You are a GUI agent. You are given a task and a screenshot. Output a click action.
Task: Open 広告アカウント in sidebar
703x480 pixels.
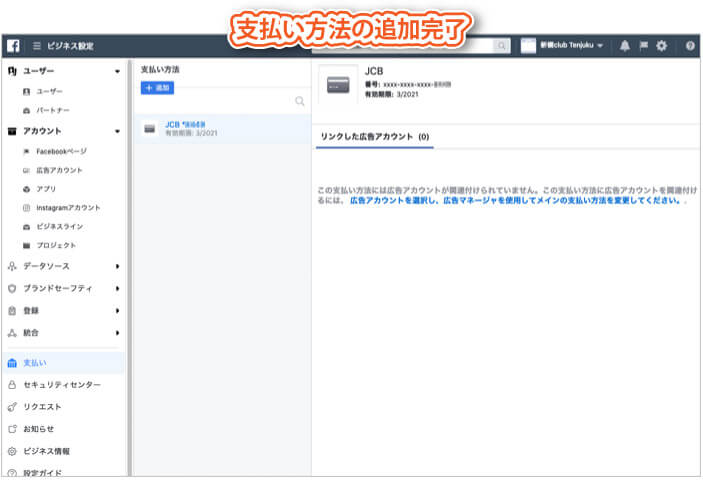click(x=59, y=170)
